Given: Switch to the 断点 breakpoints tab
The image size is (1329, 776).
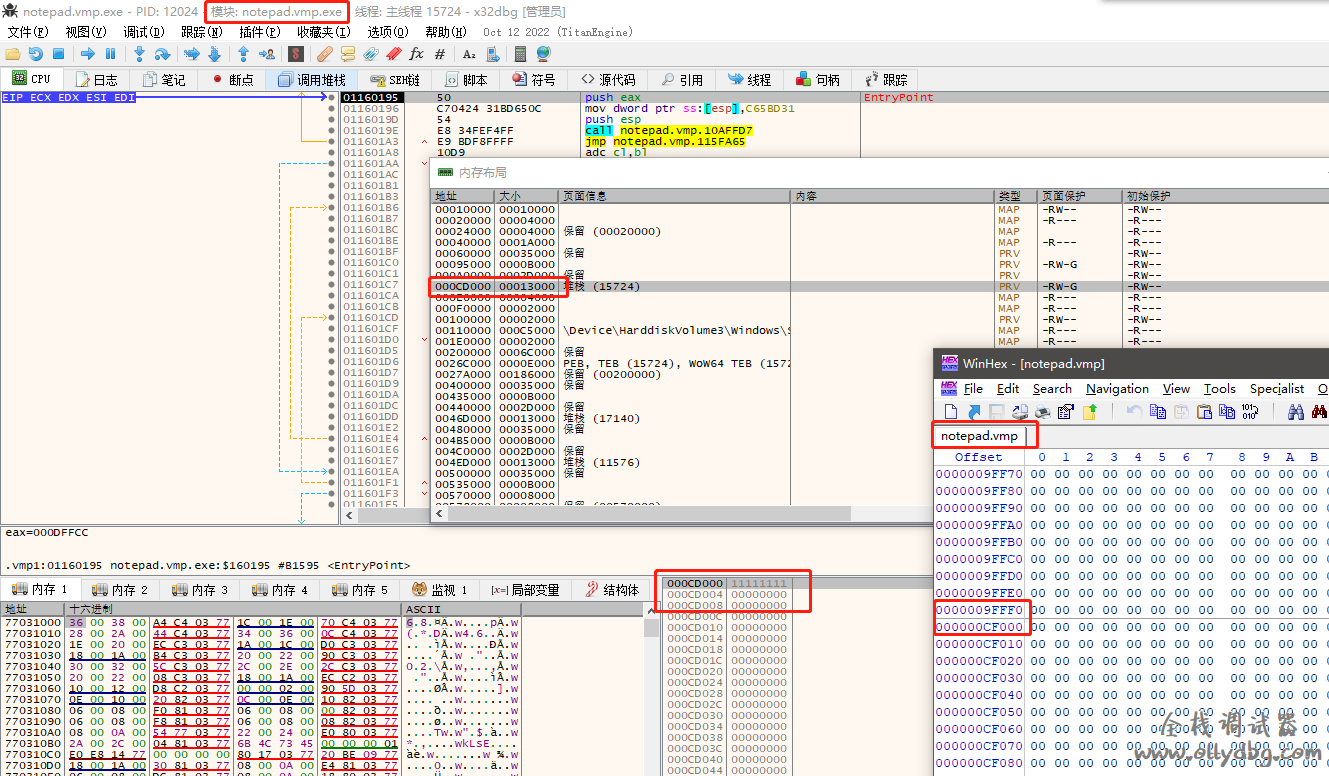Looking at the screenshot, I should (232, 79).
